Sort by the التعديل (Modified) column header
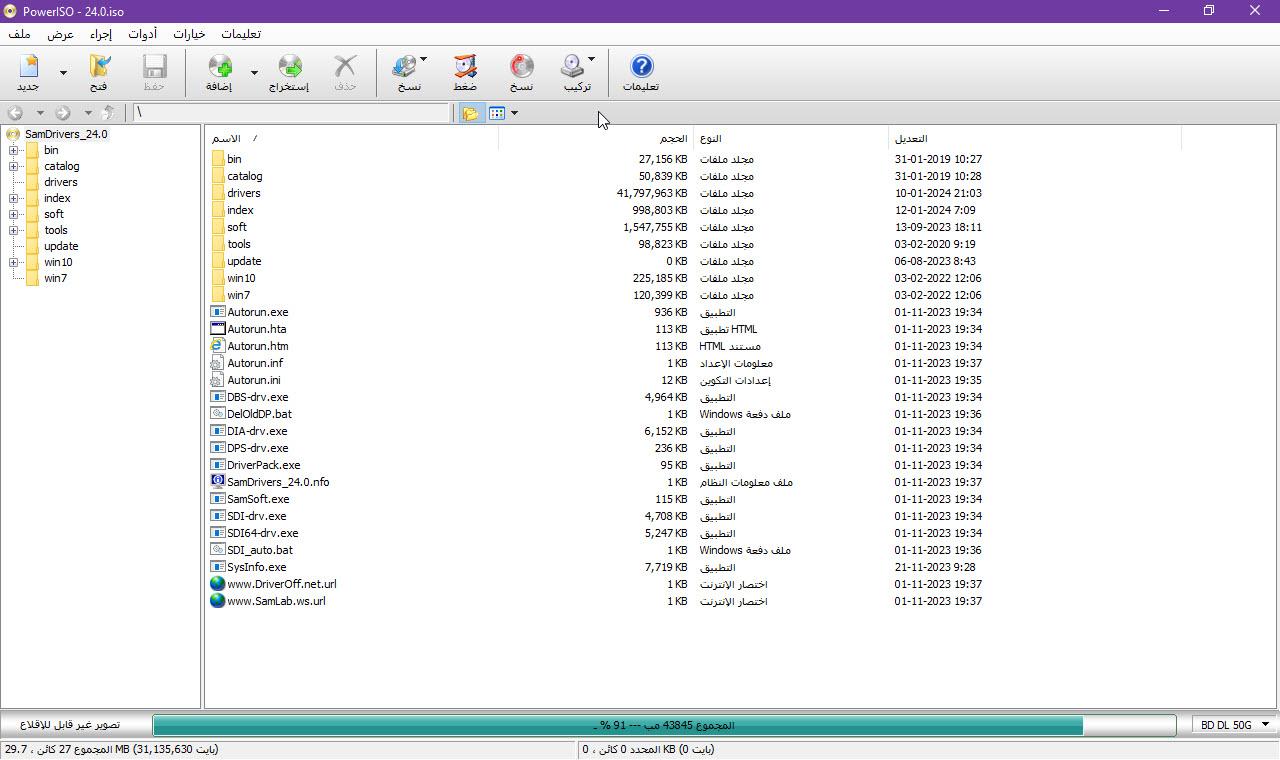The width and height of the screenshot is (1280, 760). tap(1034, 138)
